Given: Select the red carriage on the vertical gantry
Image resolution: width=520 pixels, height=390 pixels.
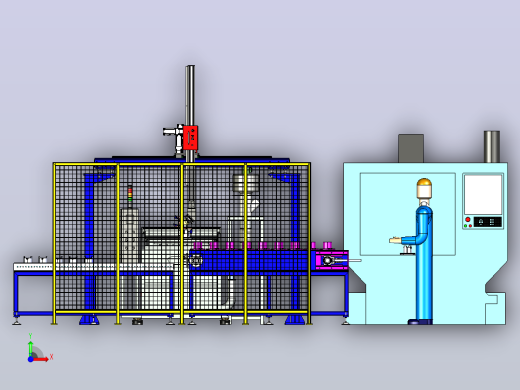Looking at the screenshot, I should click(190, 138).
